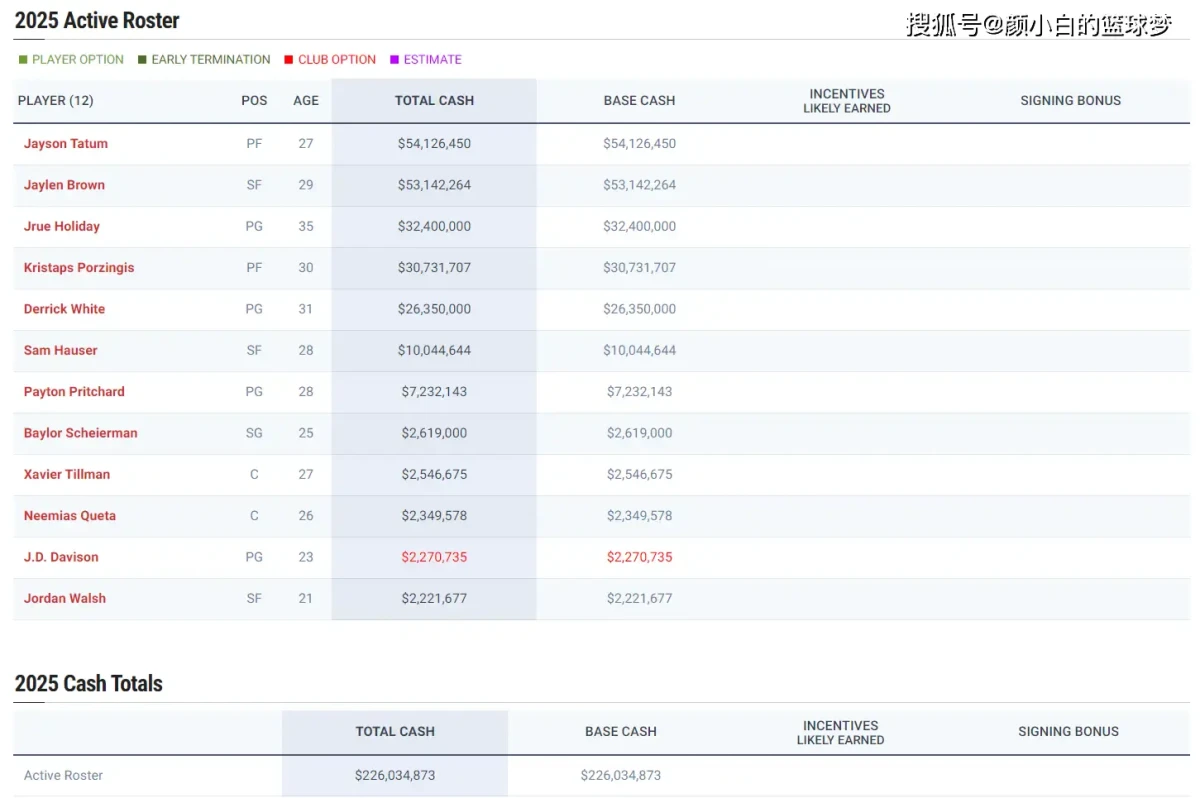Click the Derrick White name link

pos(64,309)
